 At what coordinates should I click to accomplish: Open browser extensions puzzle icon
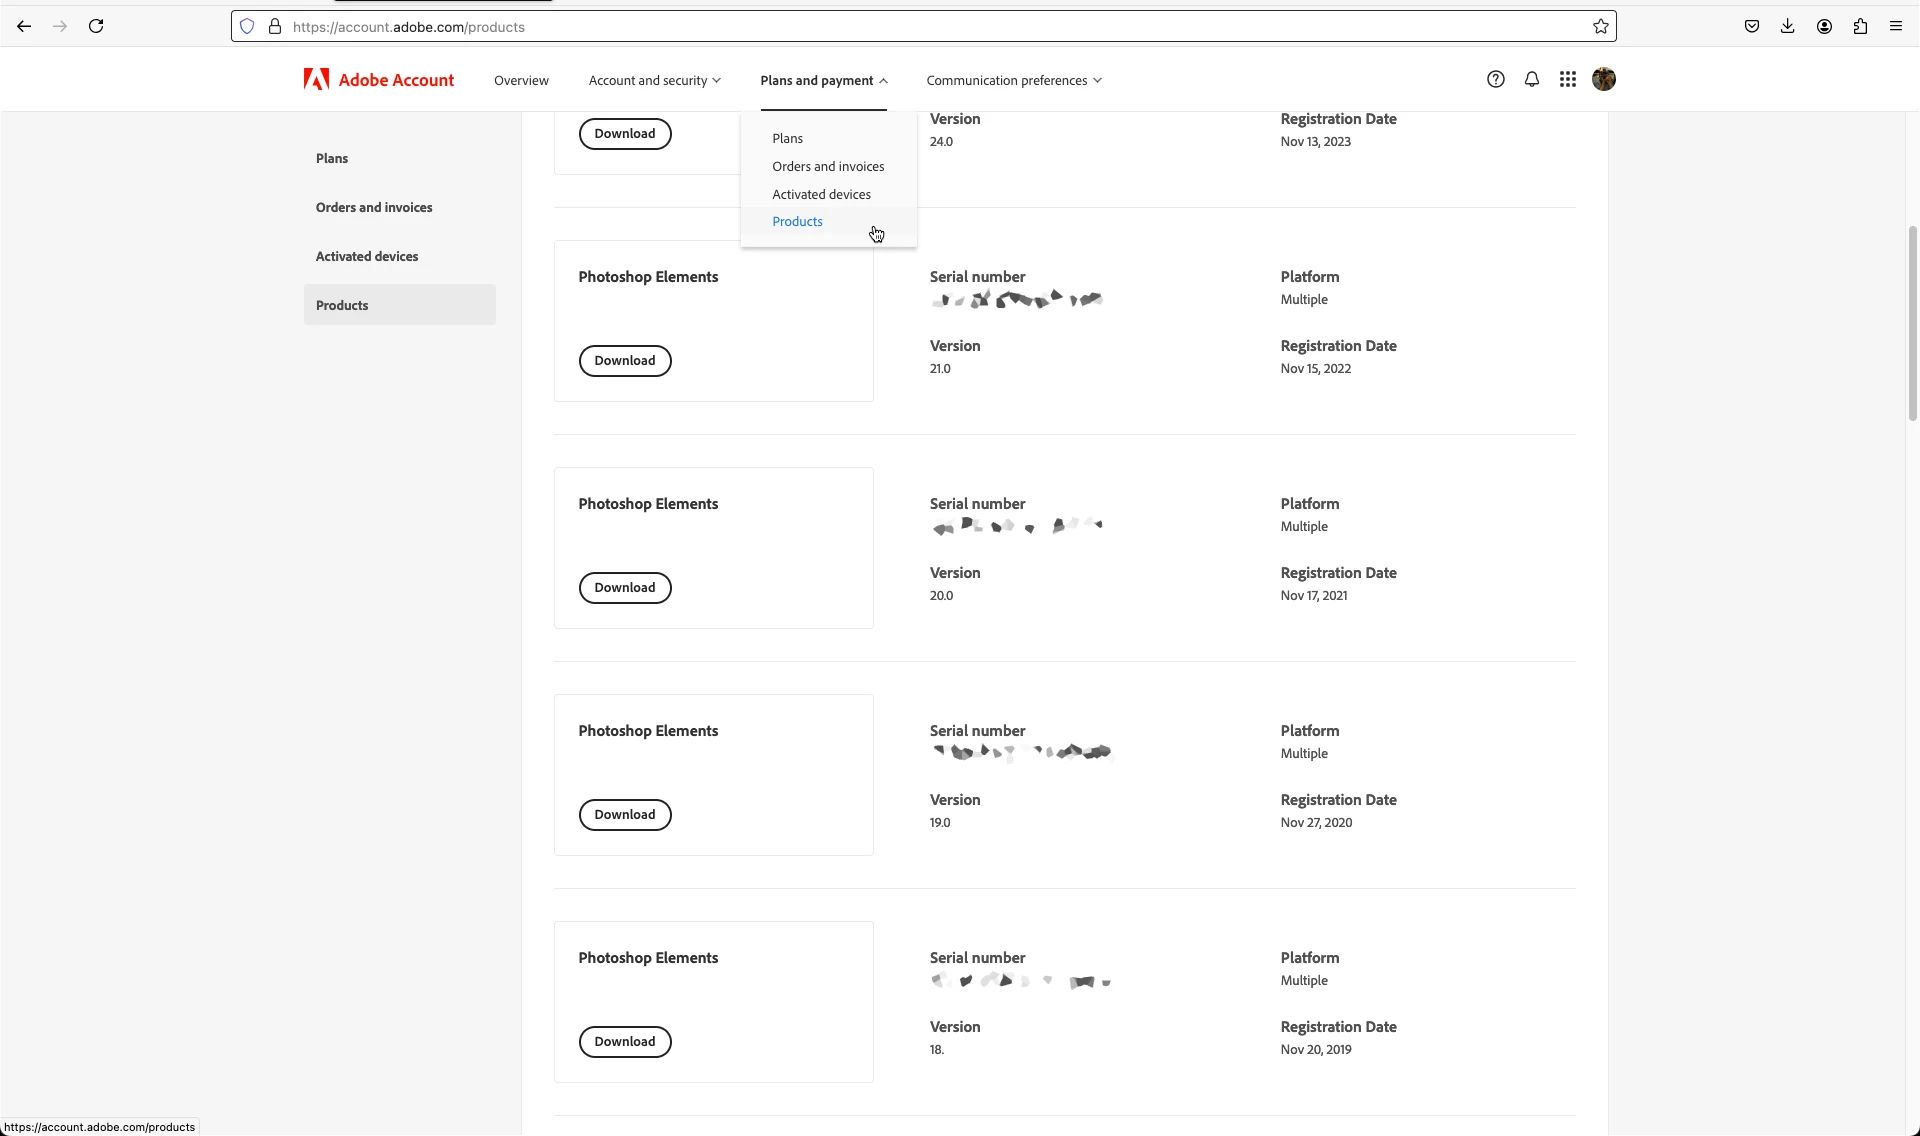pos(1859,27)
